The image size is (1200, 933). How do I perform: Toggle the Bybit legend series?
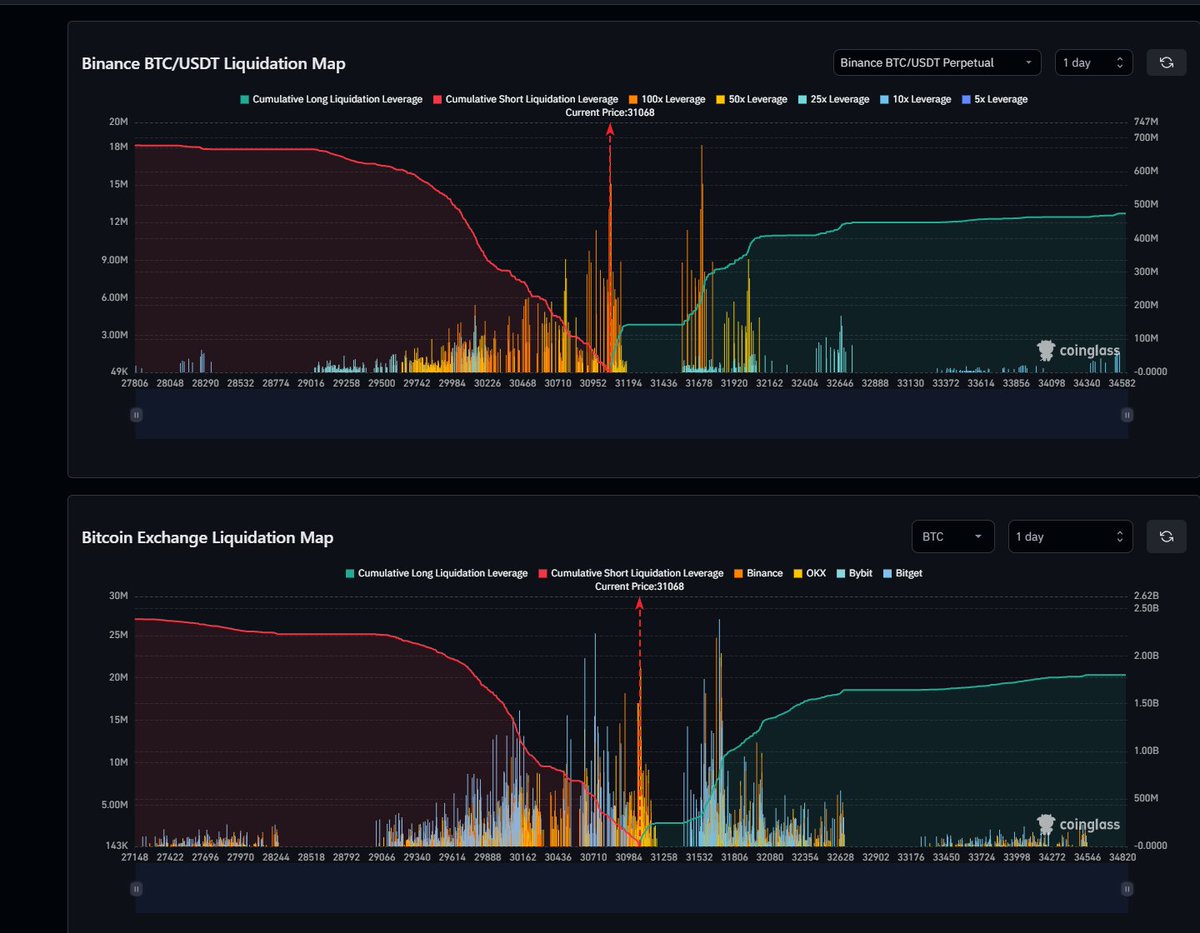(853, 573)
